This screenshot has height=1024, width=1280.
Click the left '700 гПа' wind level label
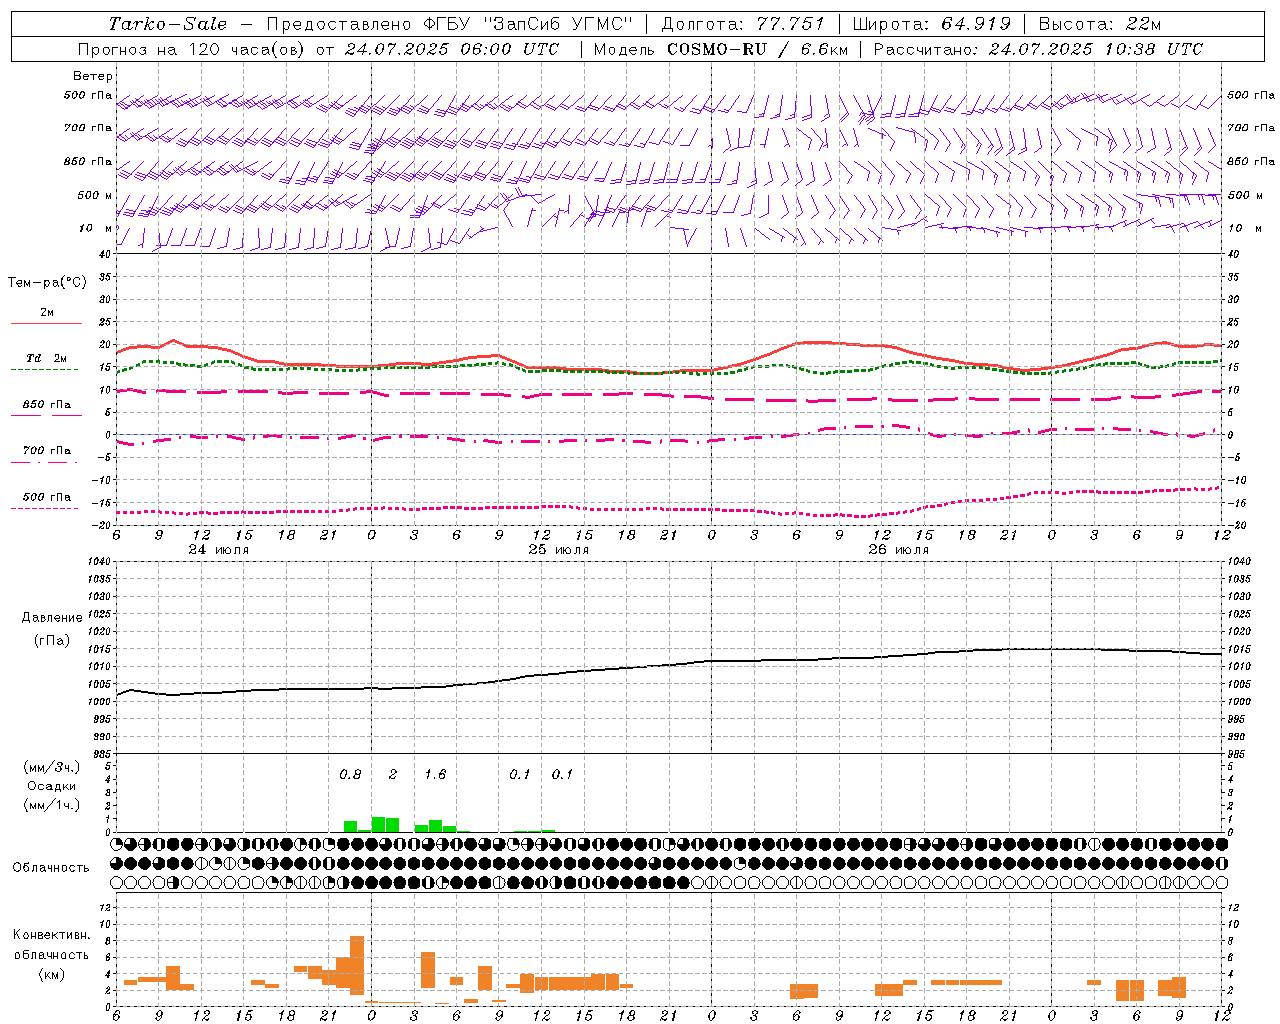[88, 128]
